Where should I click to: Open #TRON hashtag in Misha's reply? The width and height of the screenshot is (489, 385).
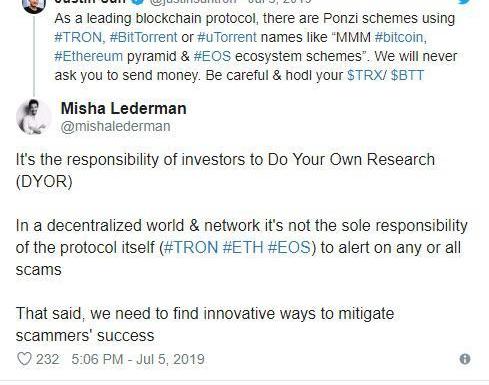tap(191, 247)
